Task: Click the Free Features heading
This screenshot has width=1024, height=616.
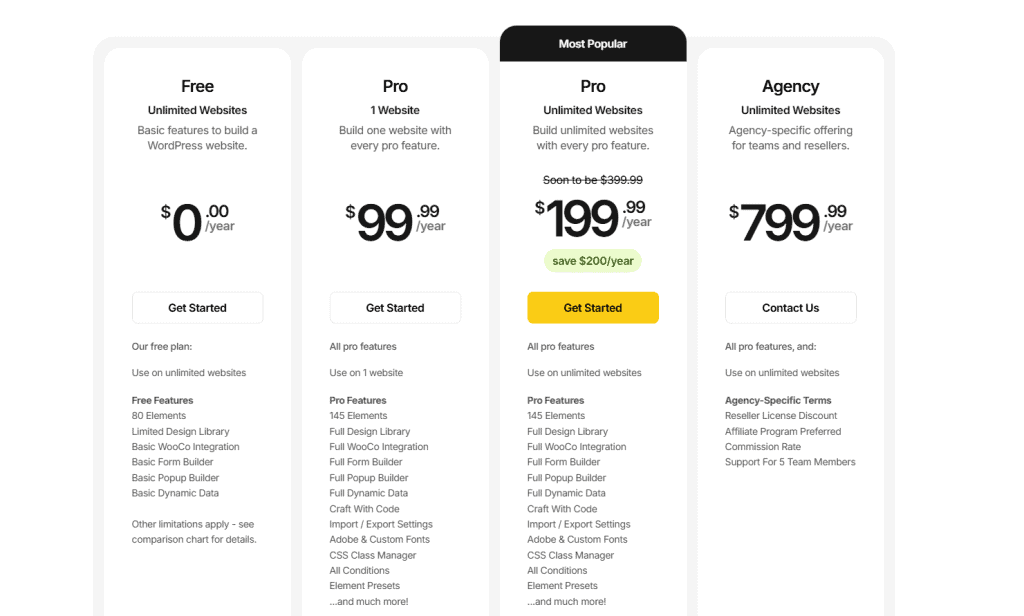Action: pos(162,400)
